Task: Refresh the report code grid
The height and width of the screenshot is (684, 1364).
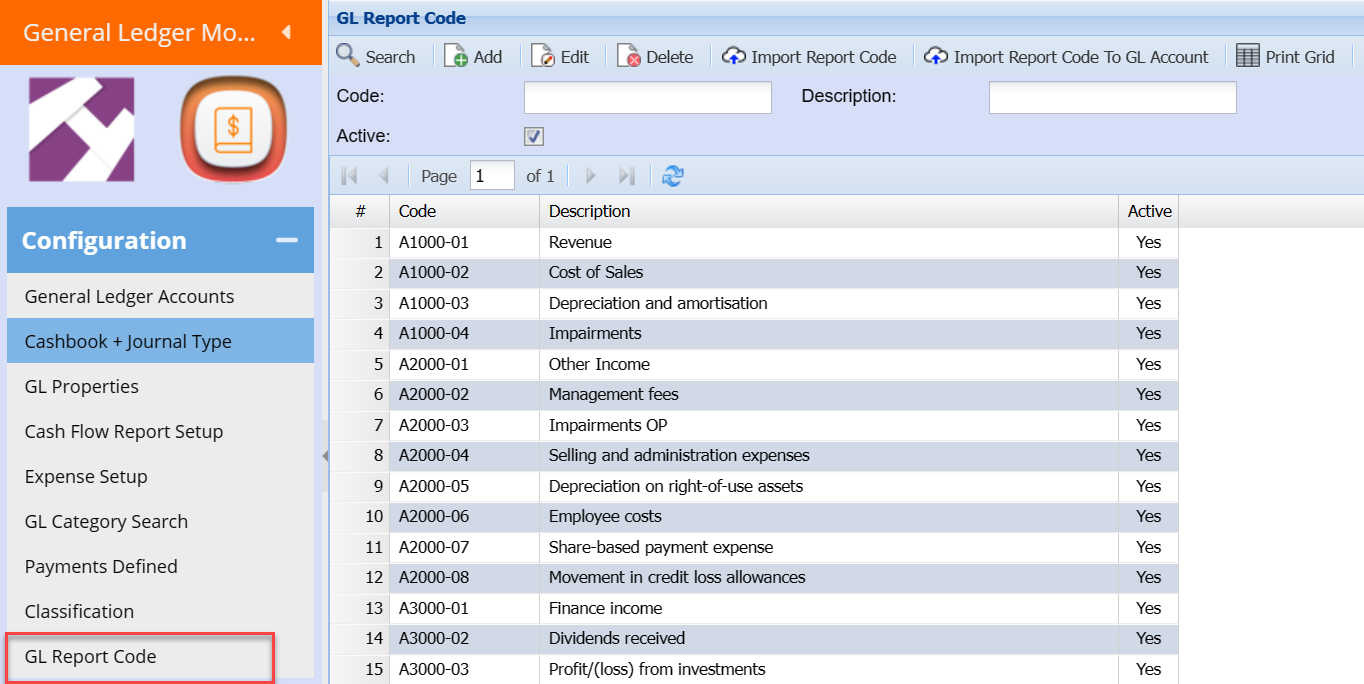Action: [673, 176]
